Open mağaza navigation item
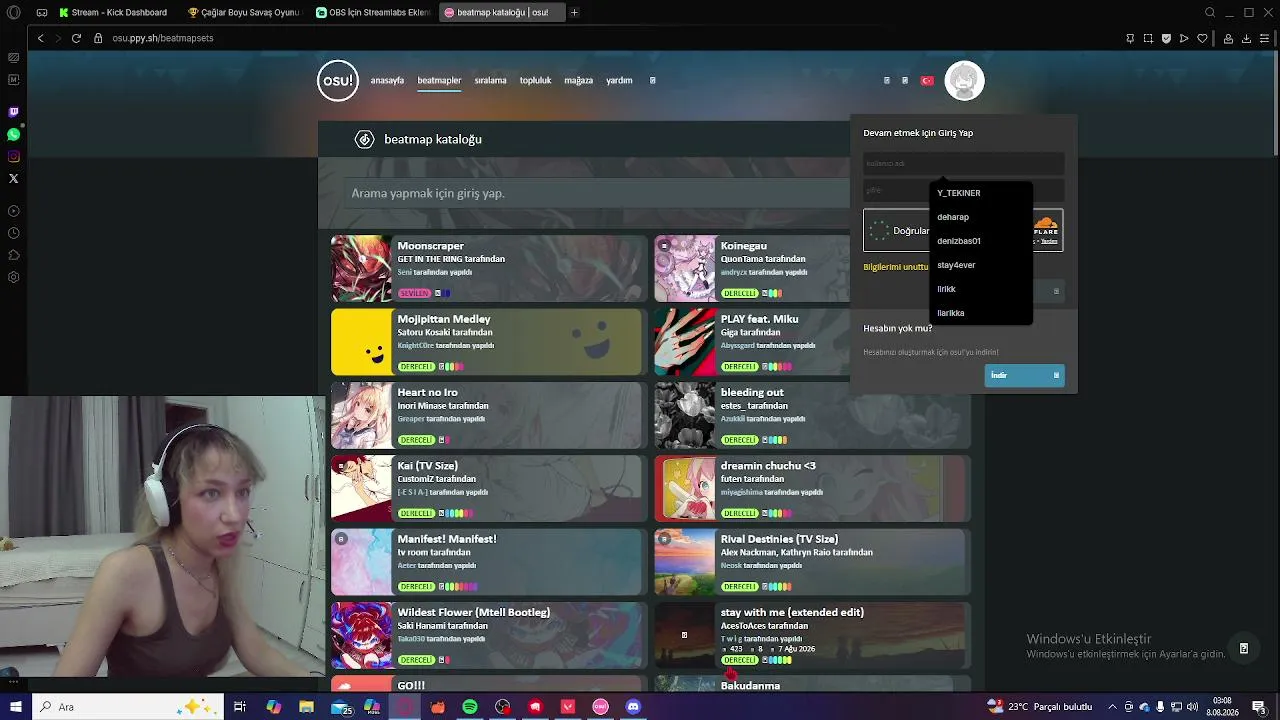The image size is (1280, 720). pyautogui.click(x=578, y=80)
